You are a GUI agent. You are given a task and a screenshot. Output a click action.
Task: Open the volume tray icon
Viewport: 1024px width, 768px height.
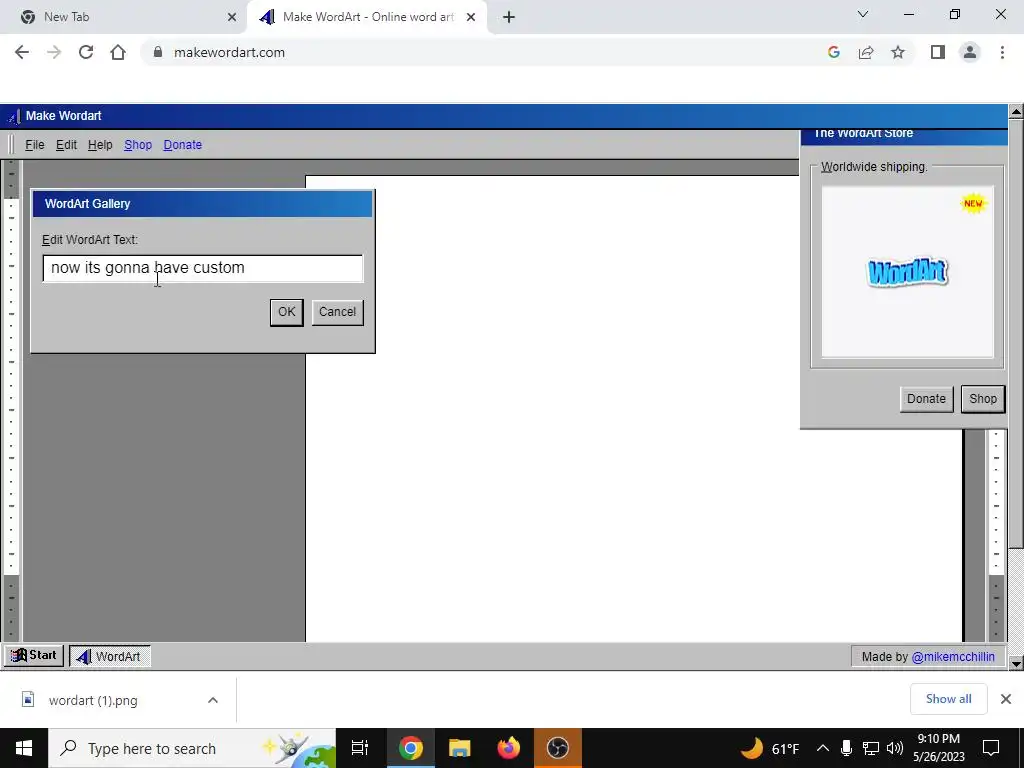(x=895, y=748)
